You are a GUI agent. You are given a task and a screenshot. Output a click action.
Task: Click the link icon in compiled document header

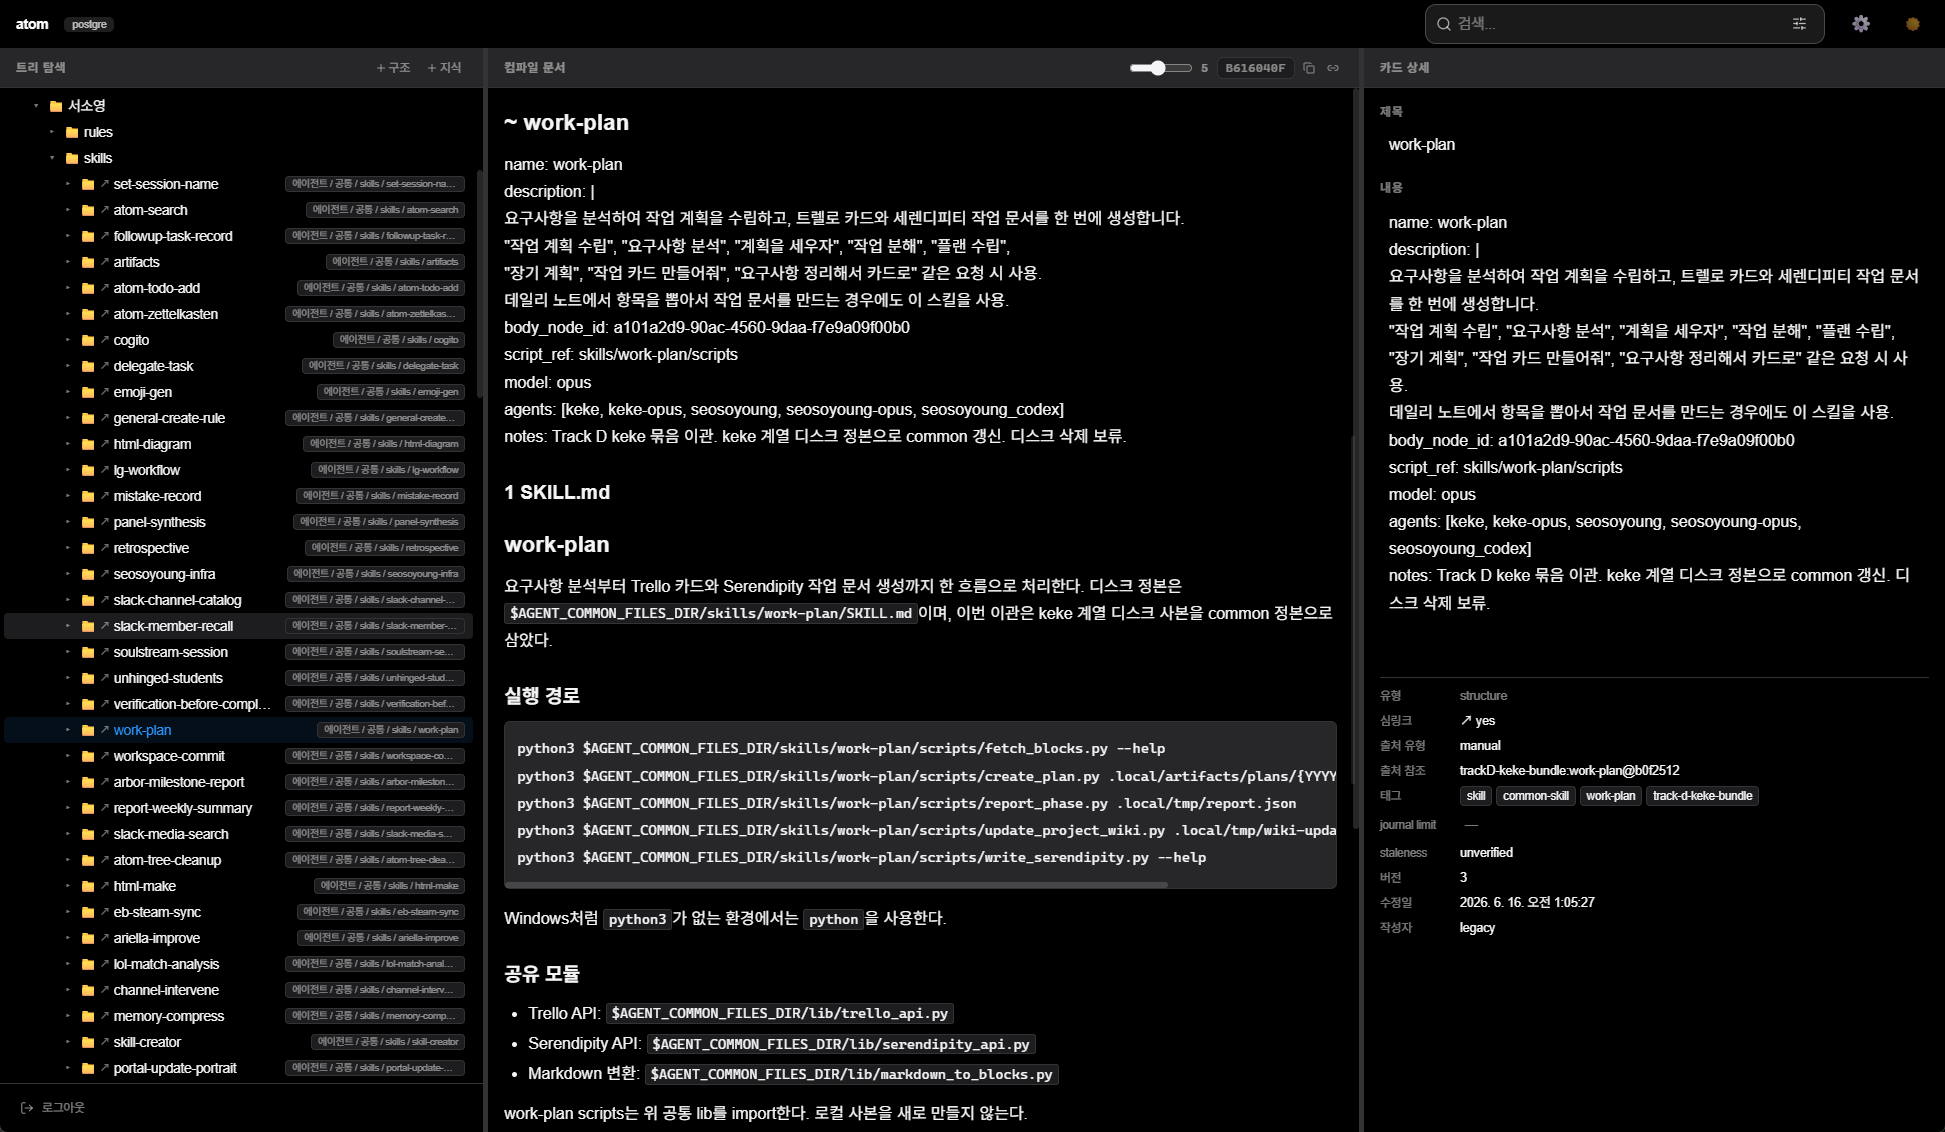pos(1333,68)
